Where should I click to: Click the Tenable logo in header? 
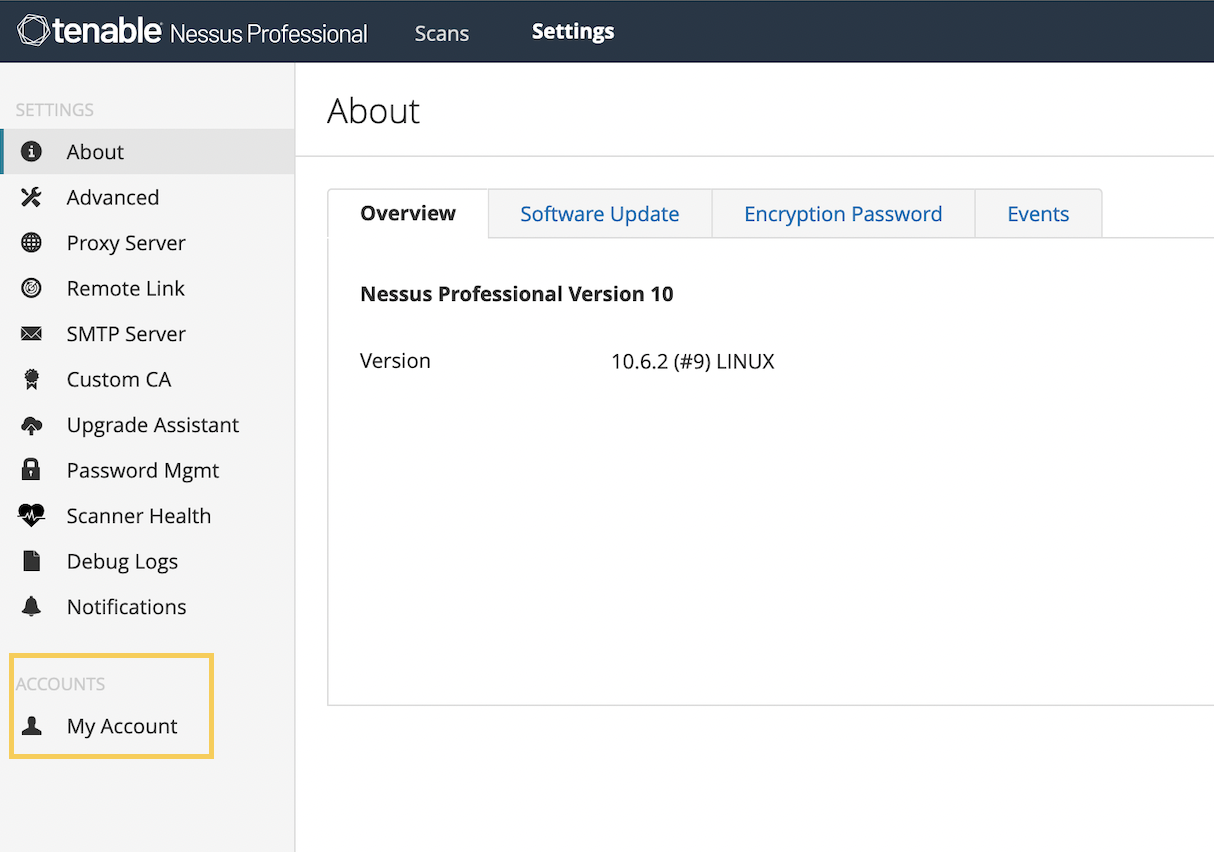[x=90, y=31]
